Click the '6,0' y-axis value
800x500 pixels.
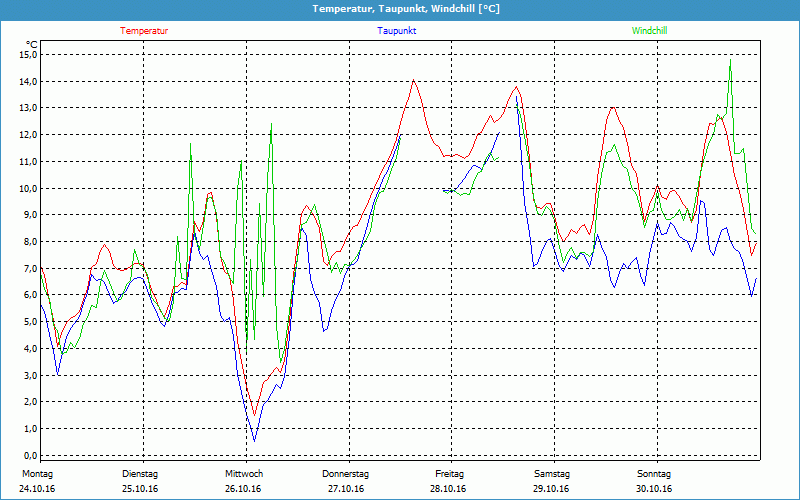pos(30,295)
